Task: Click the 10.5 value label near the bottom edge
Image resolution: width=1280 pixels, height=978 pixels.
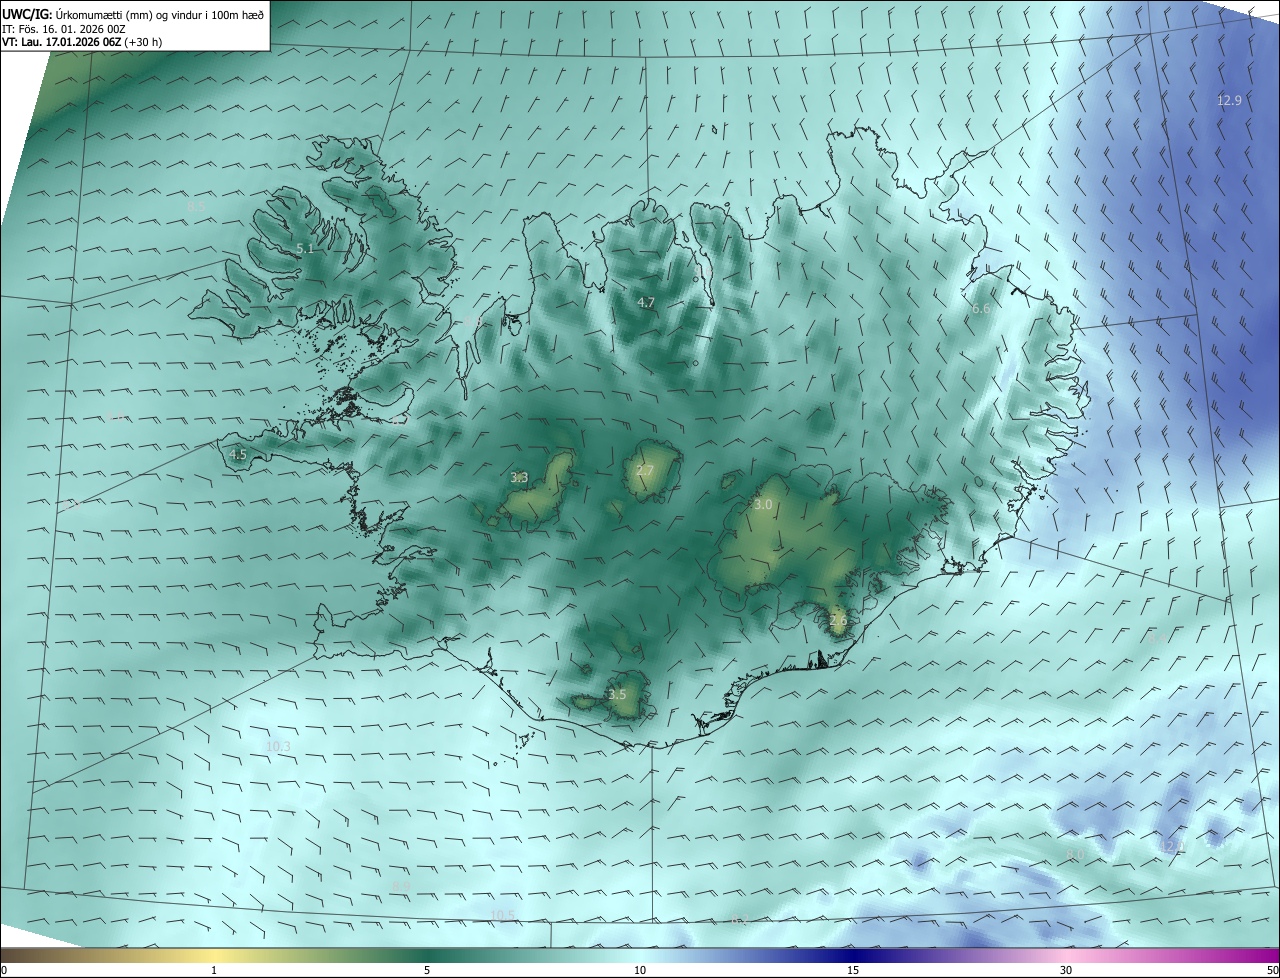Action: (x=503, y=915)
